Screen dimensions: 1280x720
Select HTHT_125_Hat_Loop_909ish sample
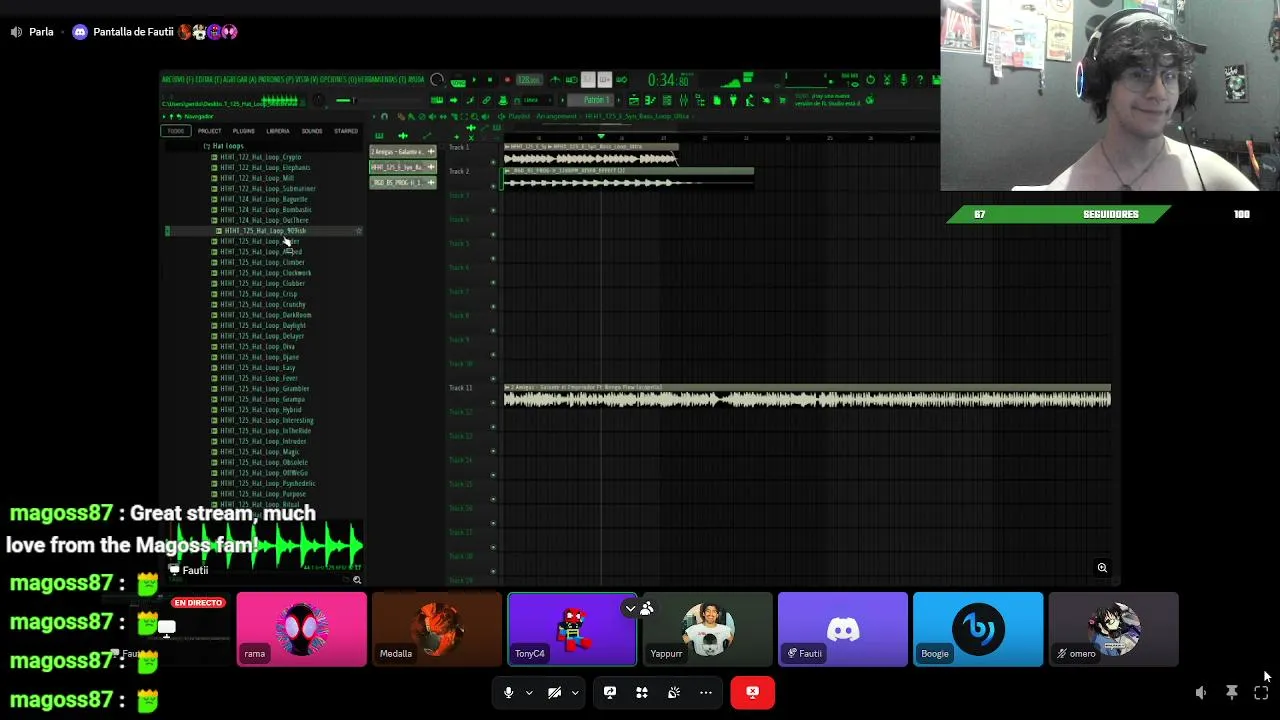coord(265,231)
